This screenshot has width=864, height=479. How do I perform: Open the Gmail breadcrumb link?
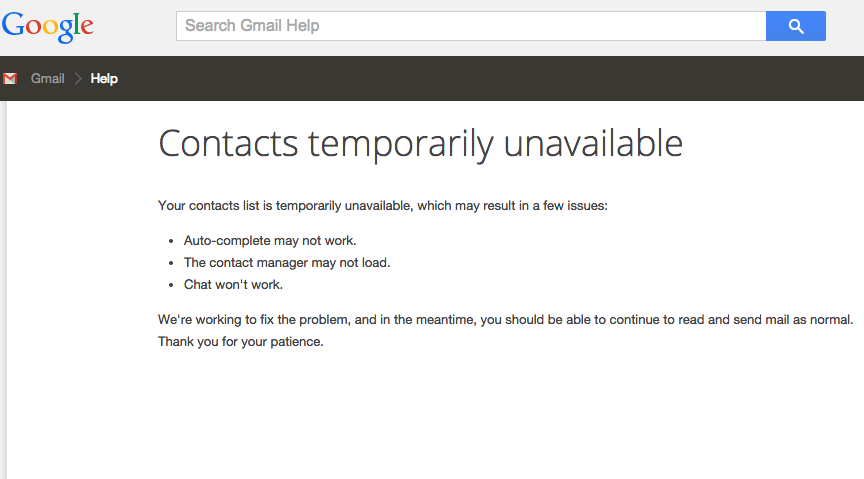click(47, 78)
